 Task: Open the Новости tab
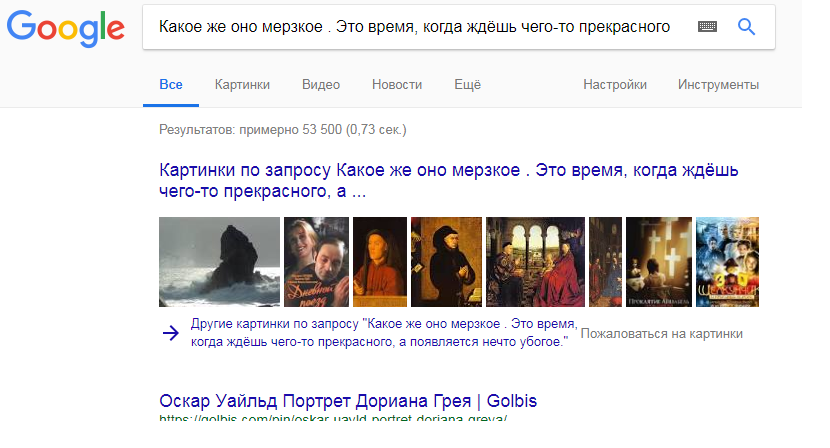[x=397, y=85]
